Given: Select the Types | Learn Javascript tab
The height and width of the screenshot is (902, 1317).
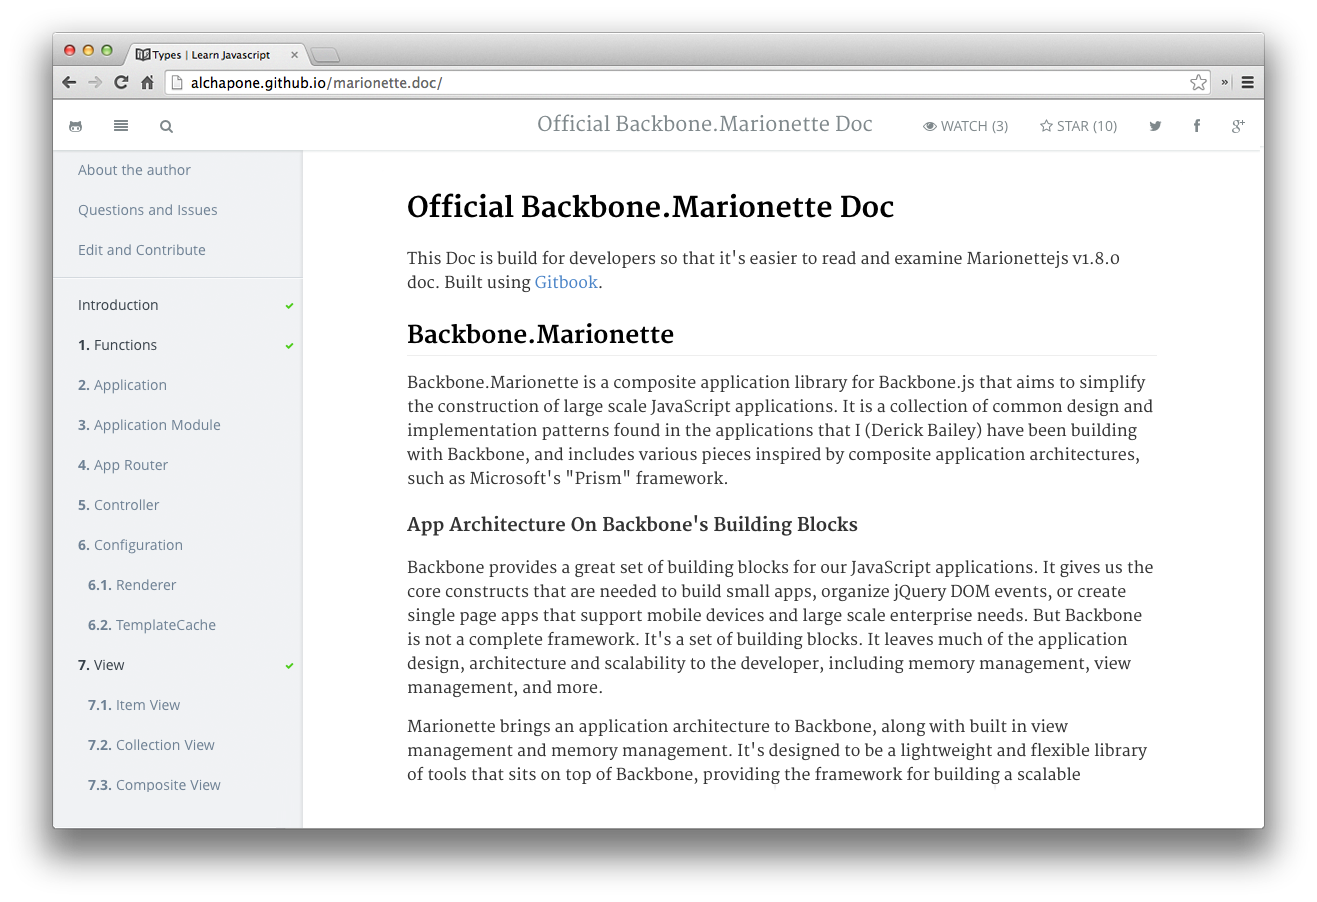Looking at the screenshot, I should (216, 55).
